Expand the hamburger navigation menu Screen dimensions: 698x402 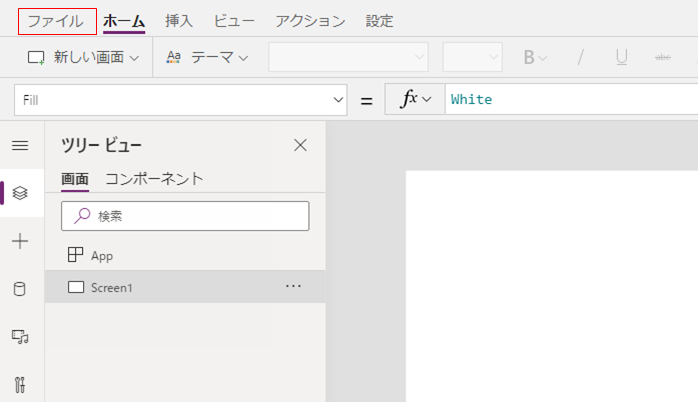20,146
